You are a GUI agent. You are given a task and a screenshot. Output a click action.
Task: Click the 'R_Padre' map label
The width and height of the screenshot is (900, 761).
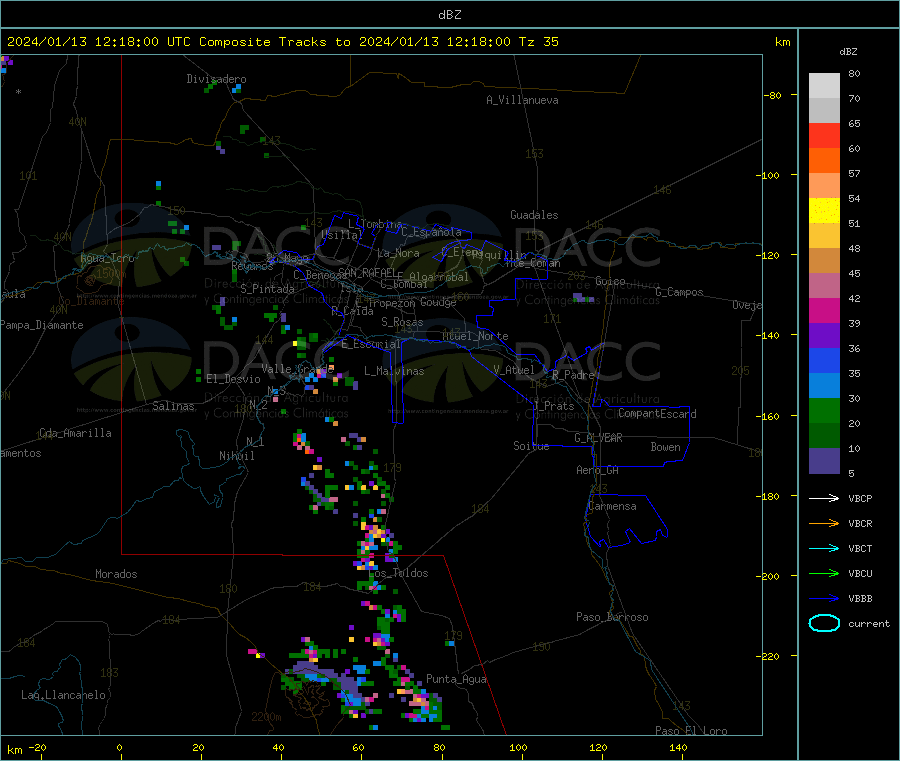point(573,375)
